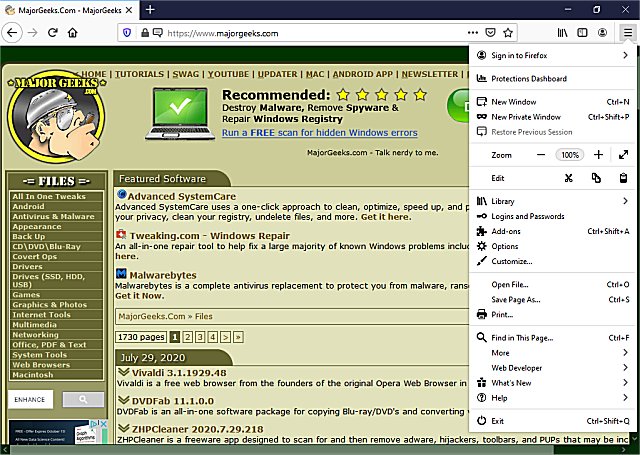Expand the Help submenu
This screenshot has height=455, width=640.
(553, 398)
